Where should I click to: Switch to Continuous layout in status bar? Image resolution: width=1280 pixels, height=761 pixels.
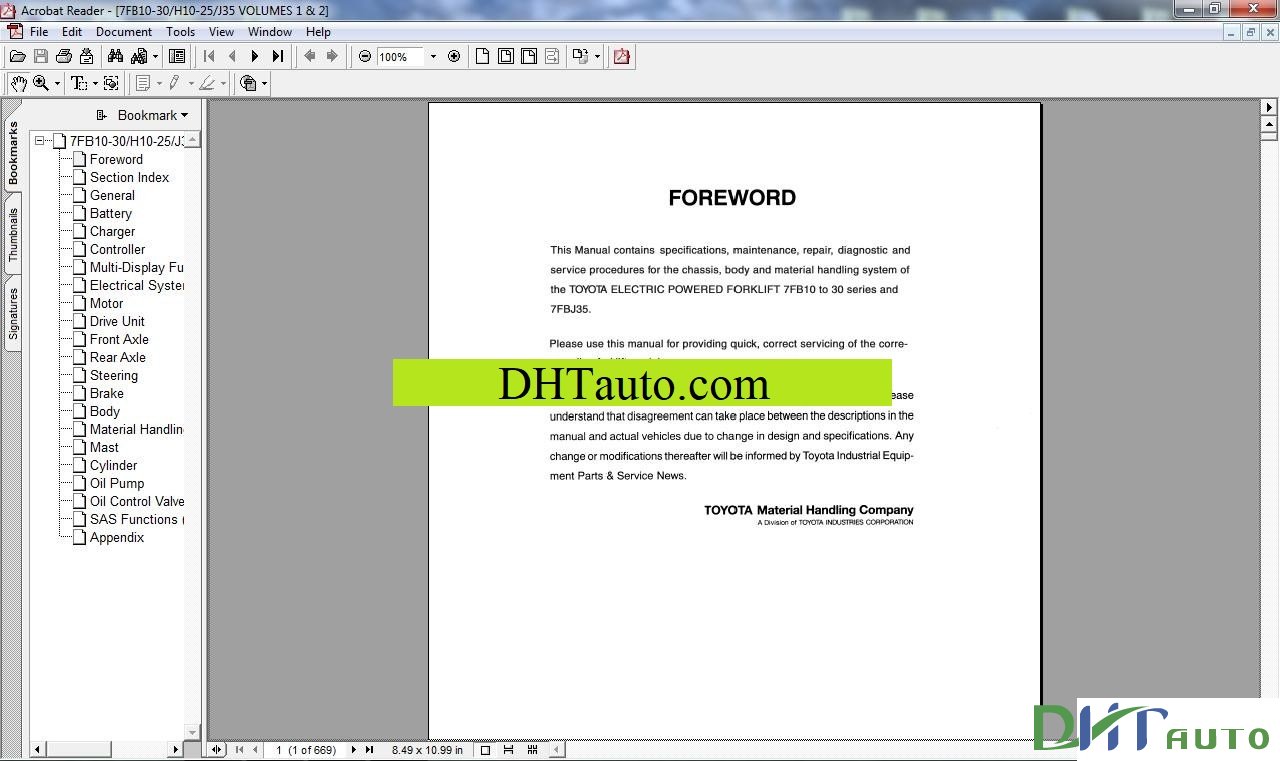click(x=508, y=749)
